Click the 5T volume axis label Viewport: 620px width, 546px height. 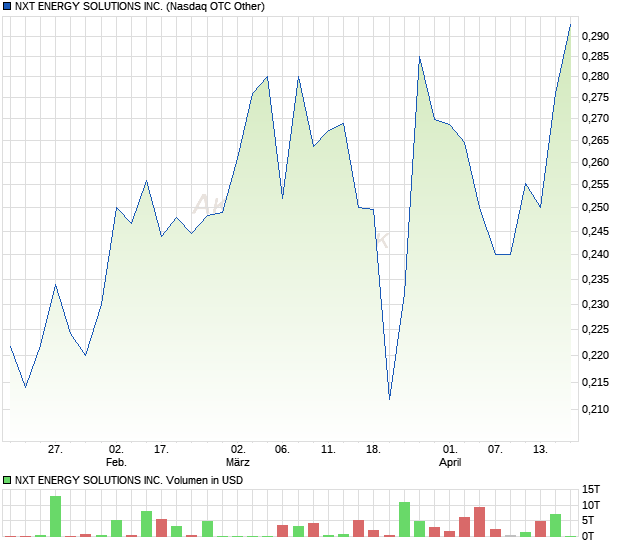(x=588, y=520)
